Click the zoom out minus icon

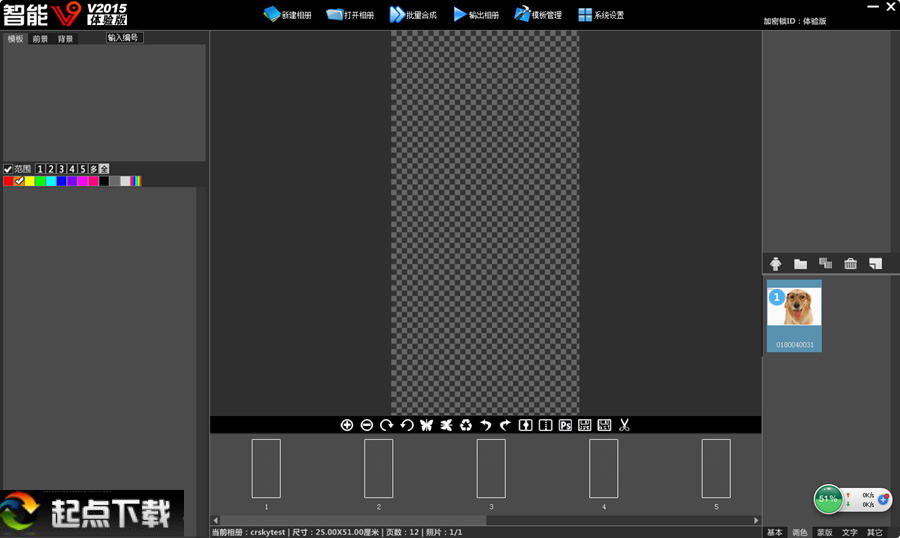(x=367, y=425)
